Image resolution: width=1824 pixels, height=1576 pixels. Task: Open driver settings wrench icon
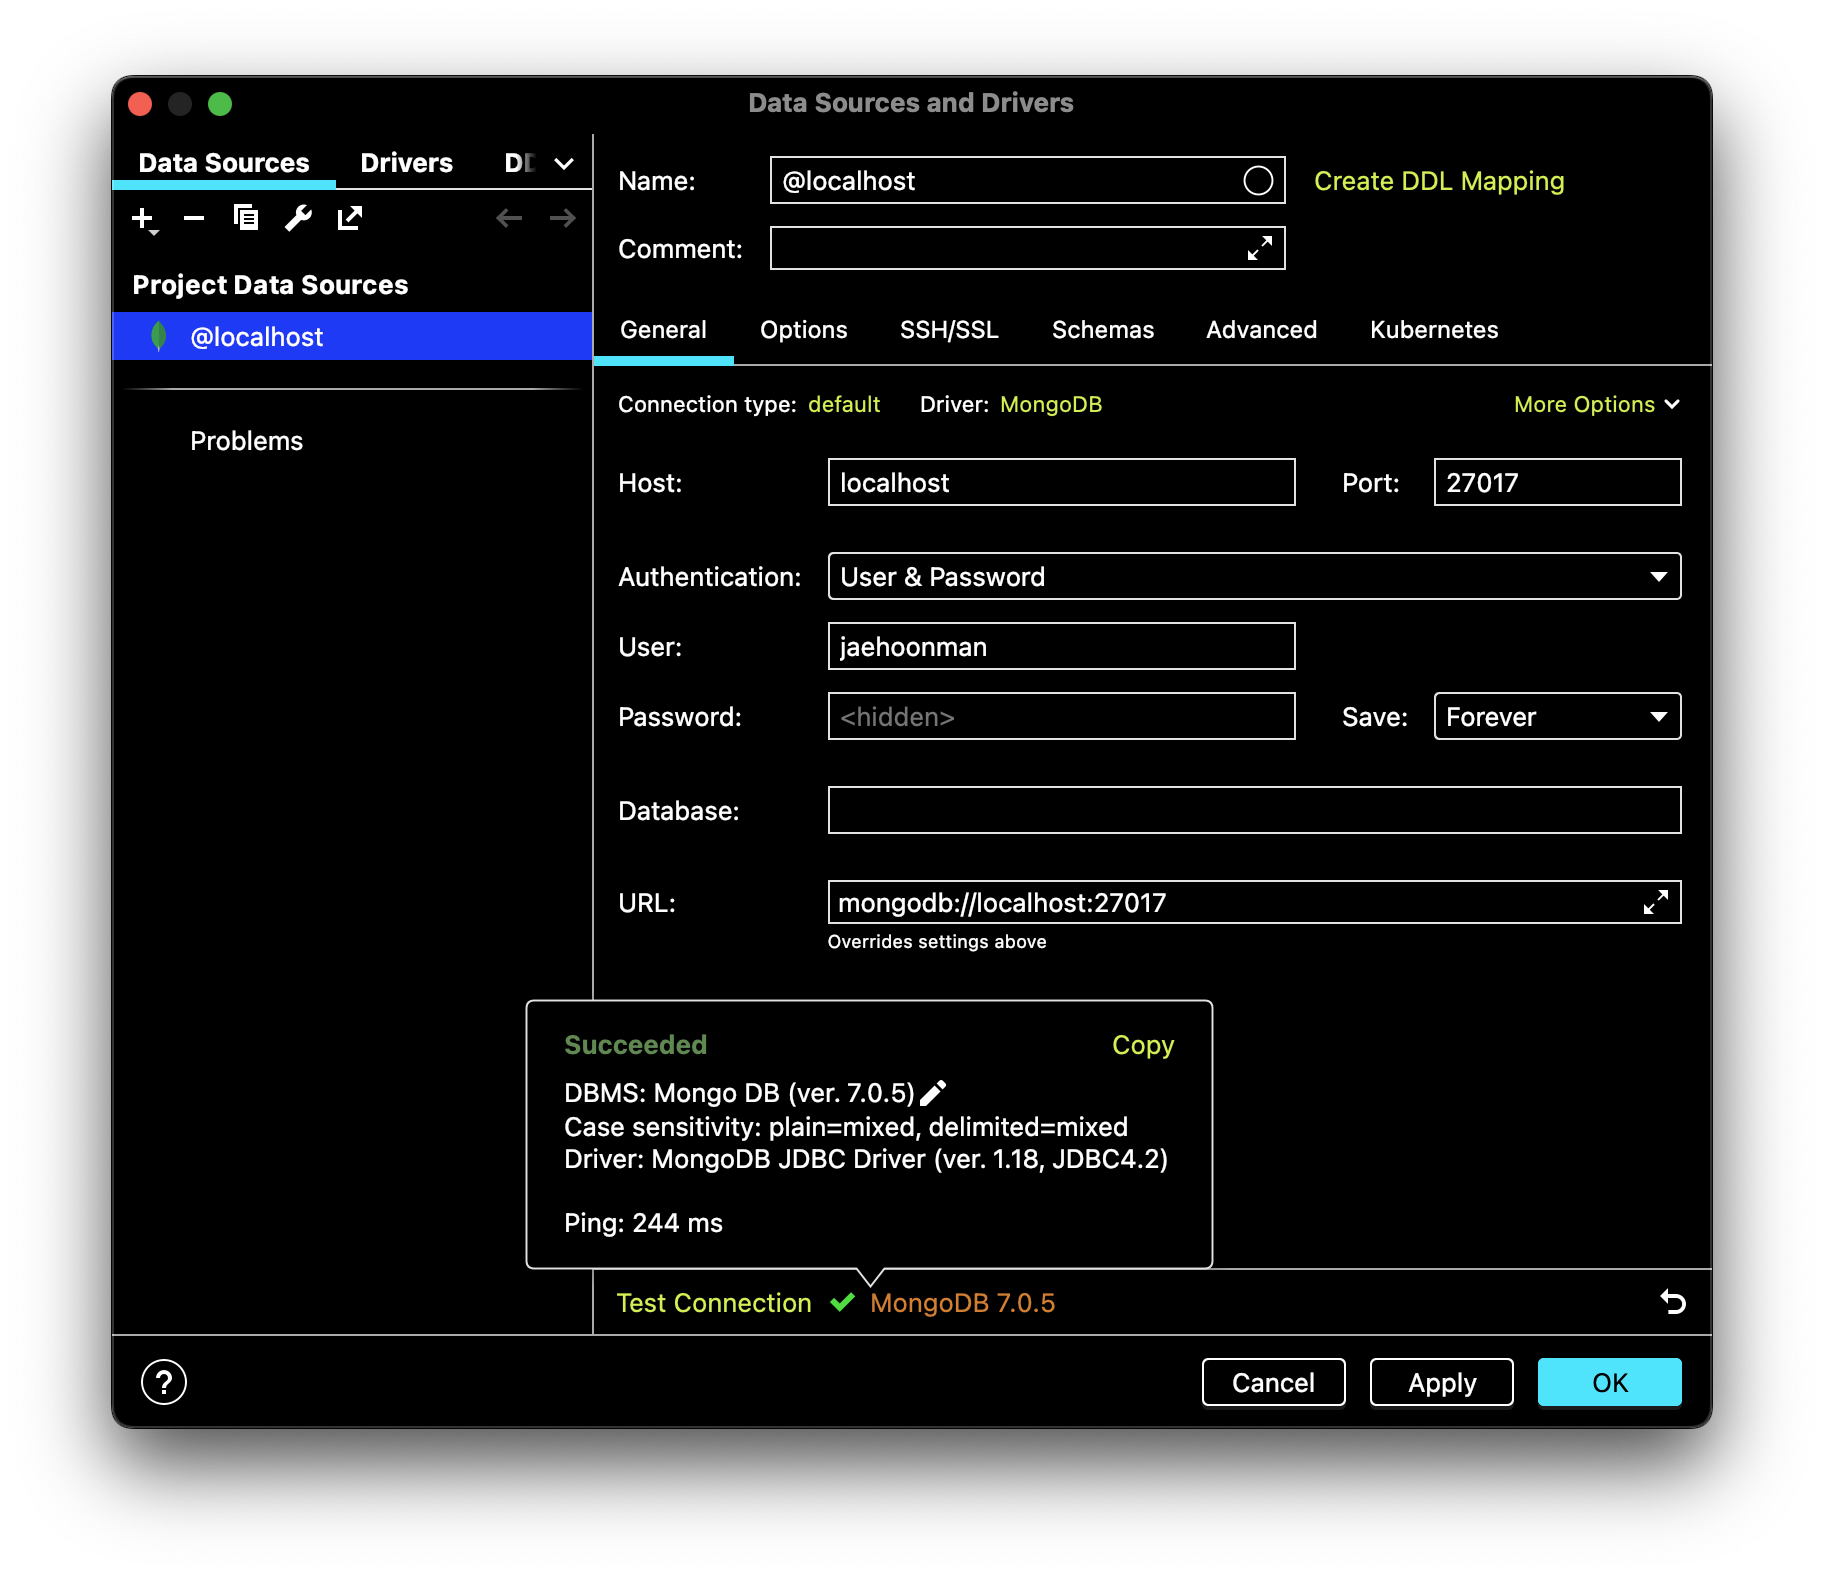(x=298, y=217)
